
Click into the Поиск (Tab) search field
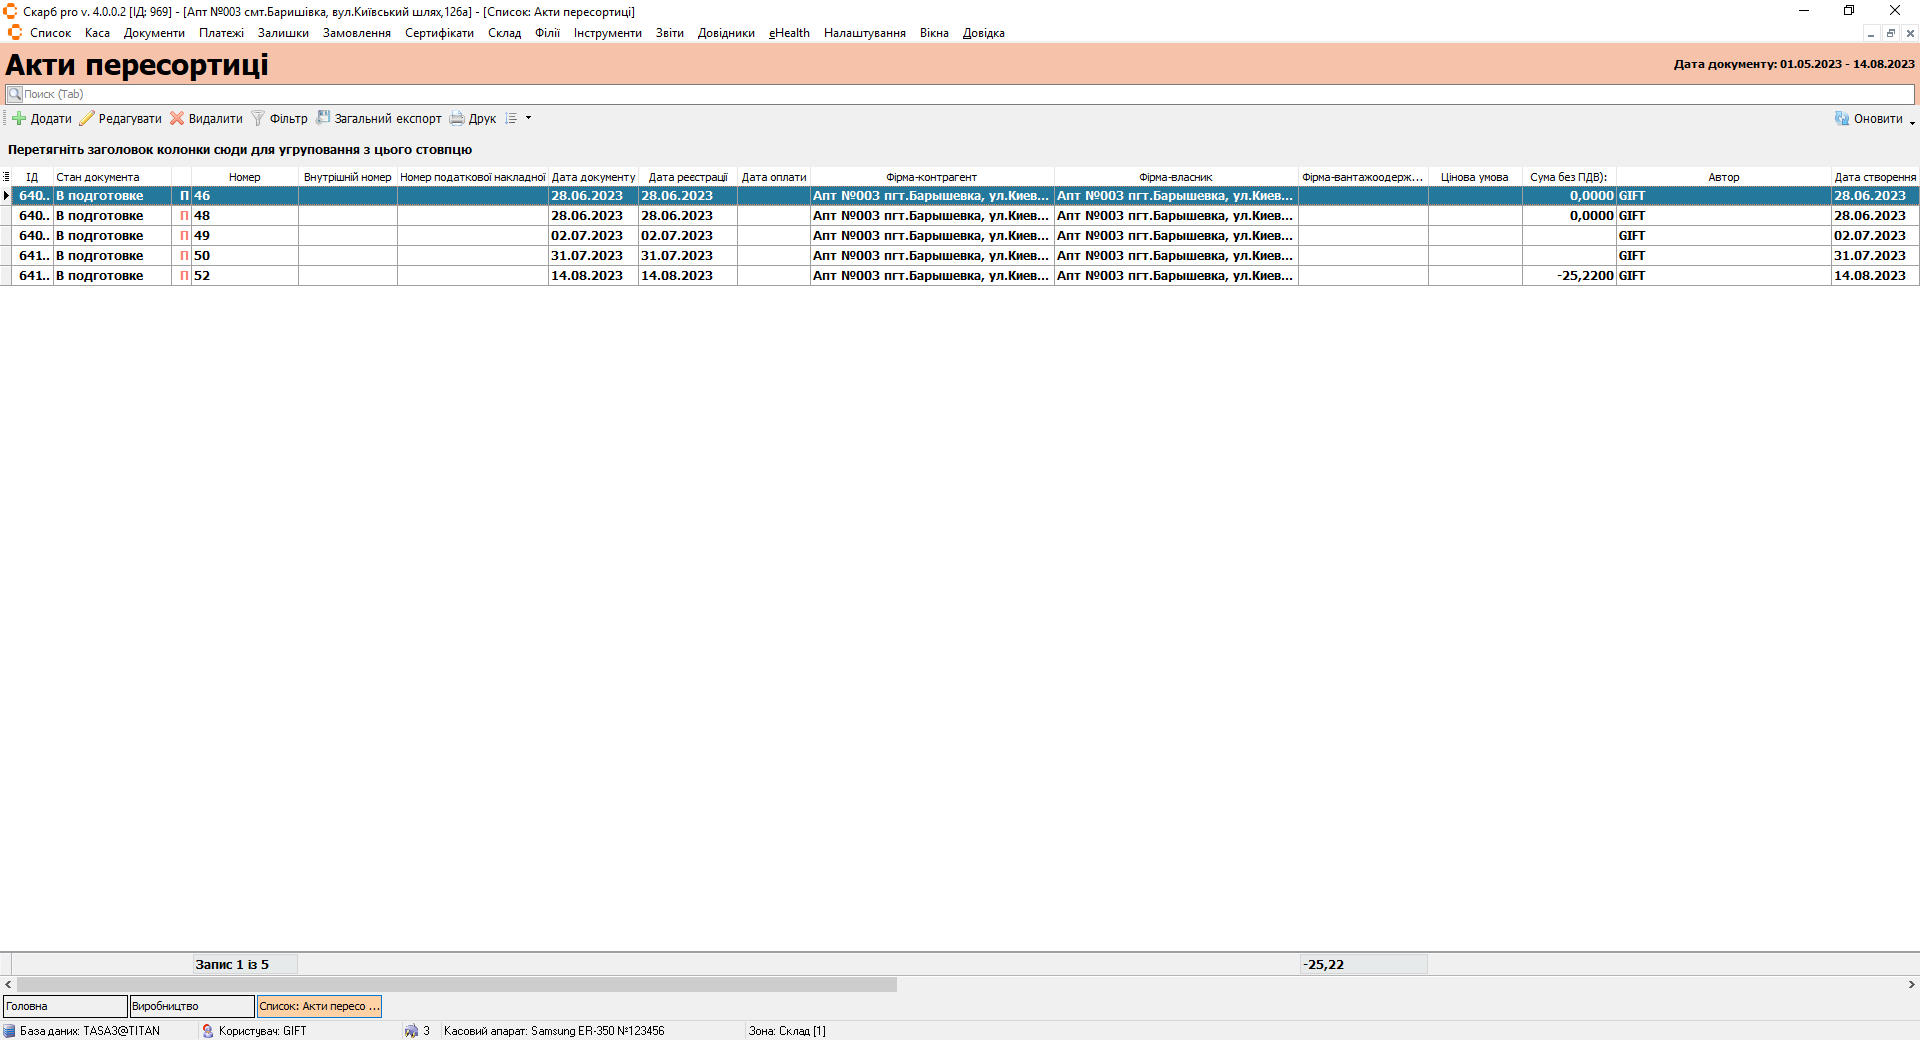tap(960, 94)
